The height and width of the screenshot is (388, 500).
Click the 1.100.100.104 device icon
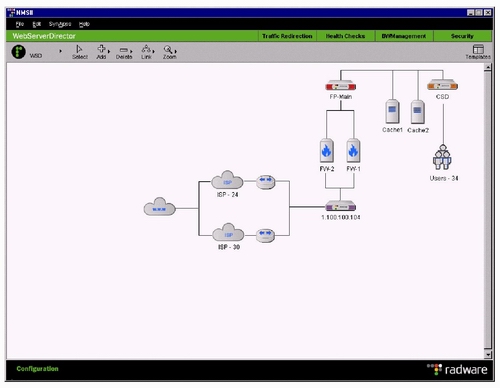pyautogui.click(x=341, y=206)
